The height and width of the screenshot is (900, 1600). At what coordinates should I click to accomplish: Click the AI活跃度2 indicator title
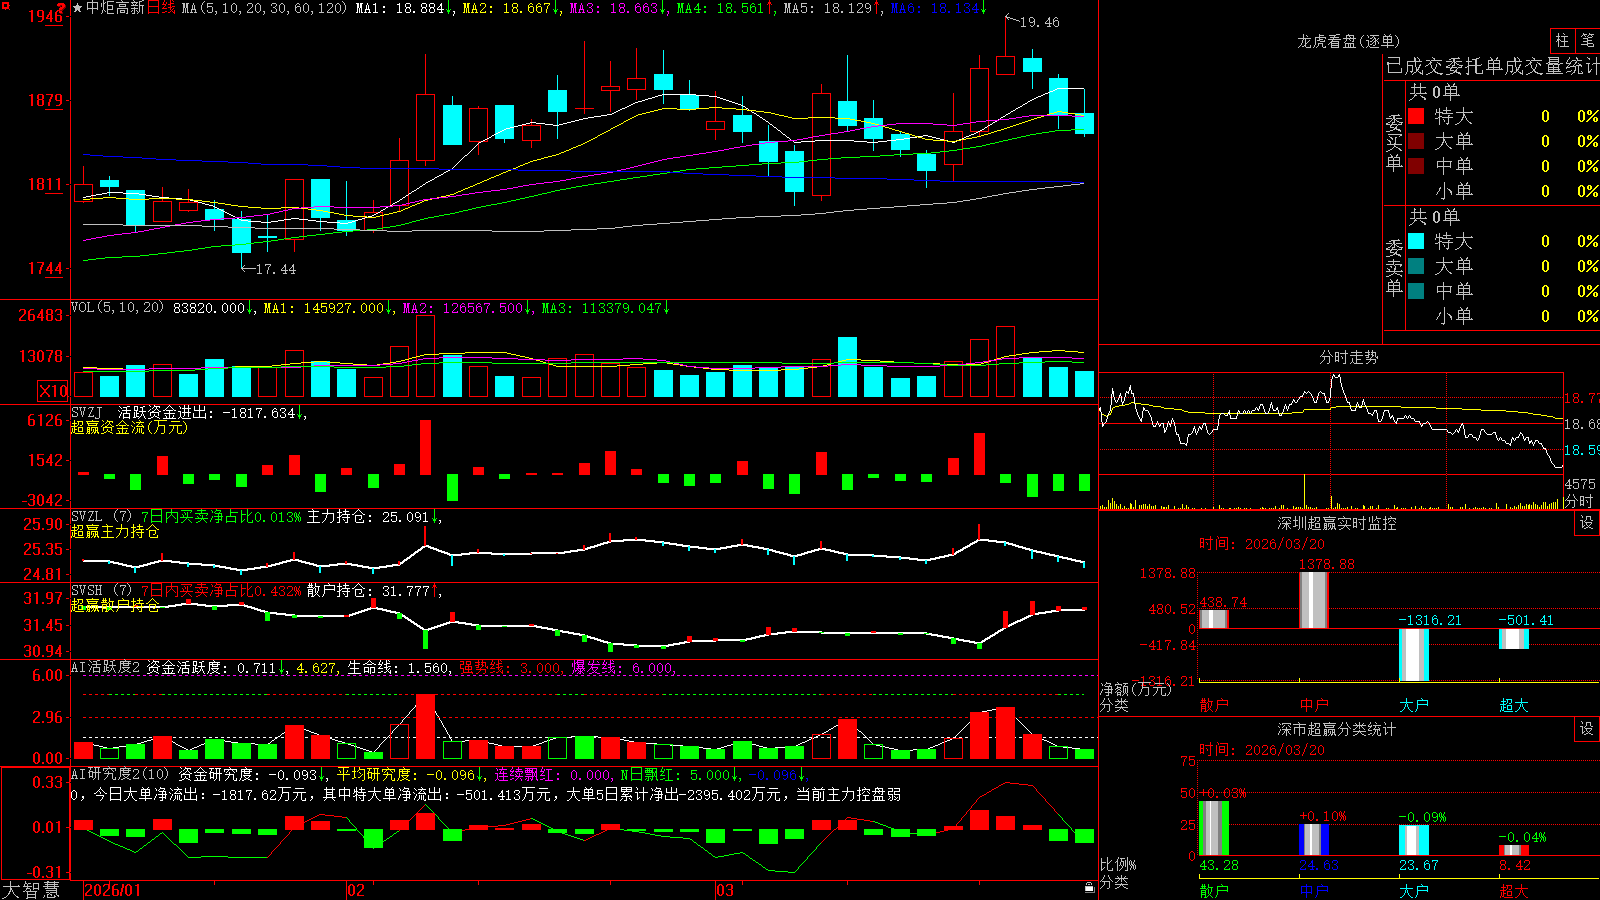point(106,668)
